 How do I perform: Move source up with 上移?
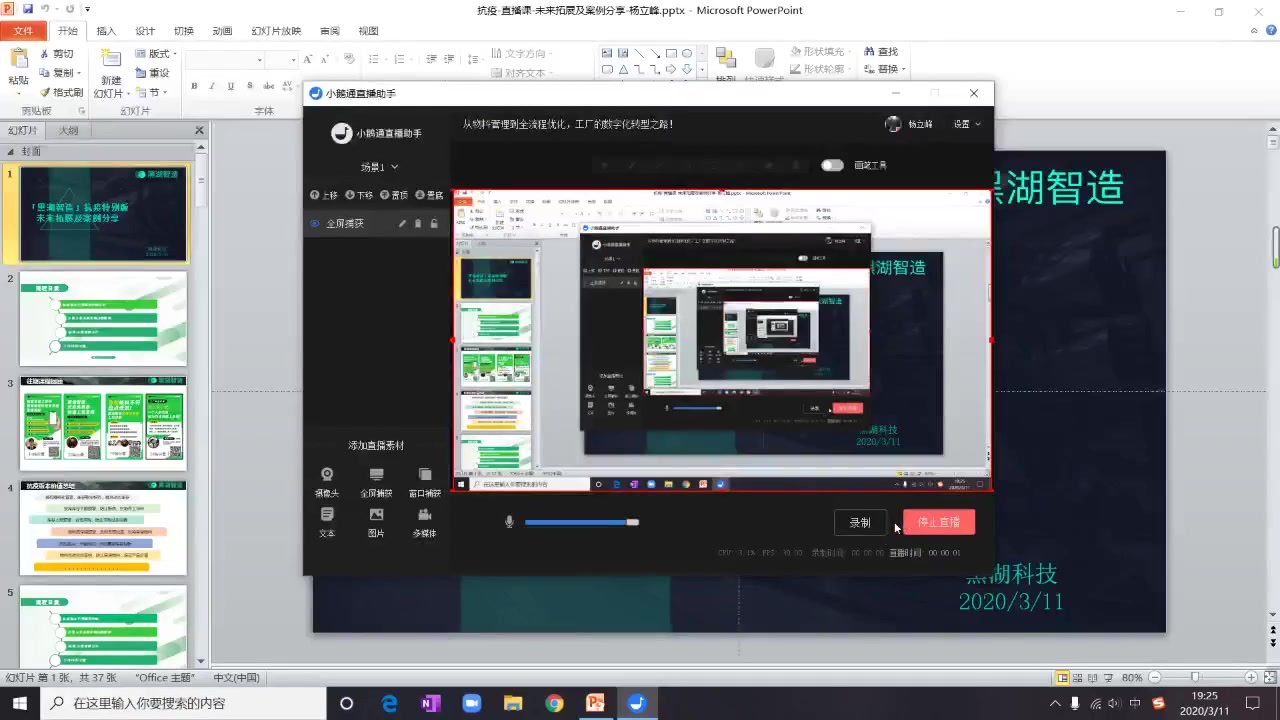pos(324,195)
